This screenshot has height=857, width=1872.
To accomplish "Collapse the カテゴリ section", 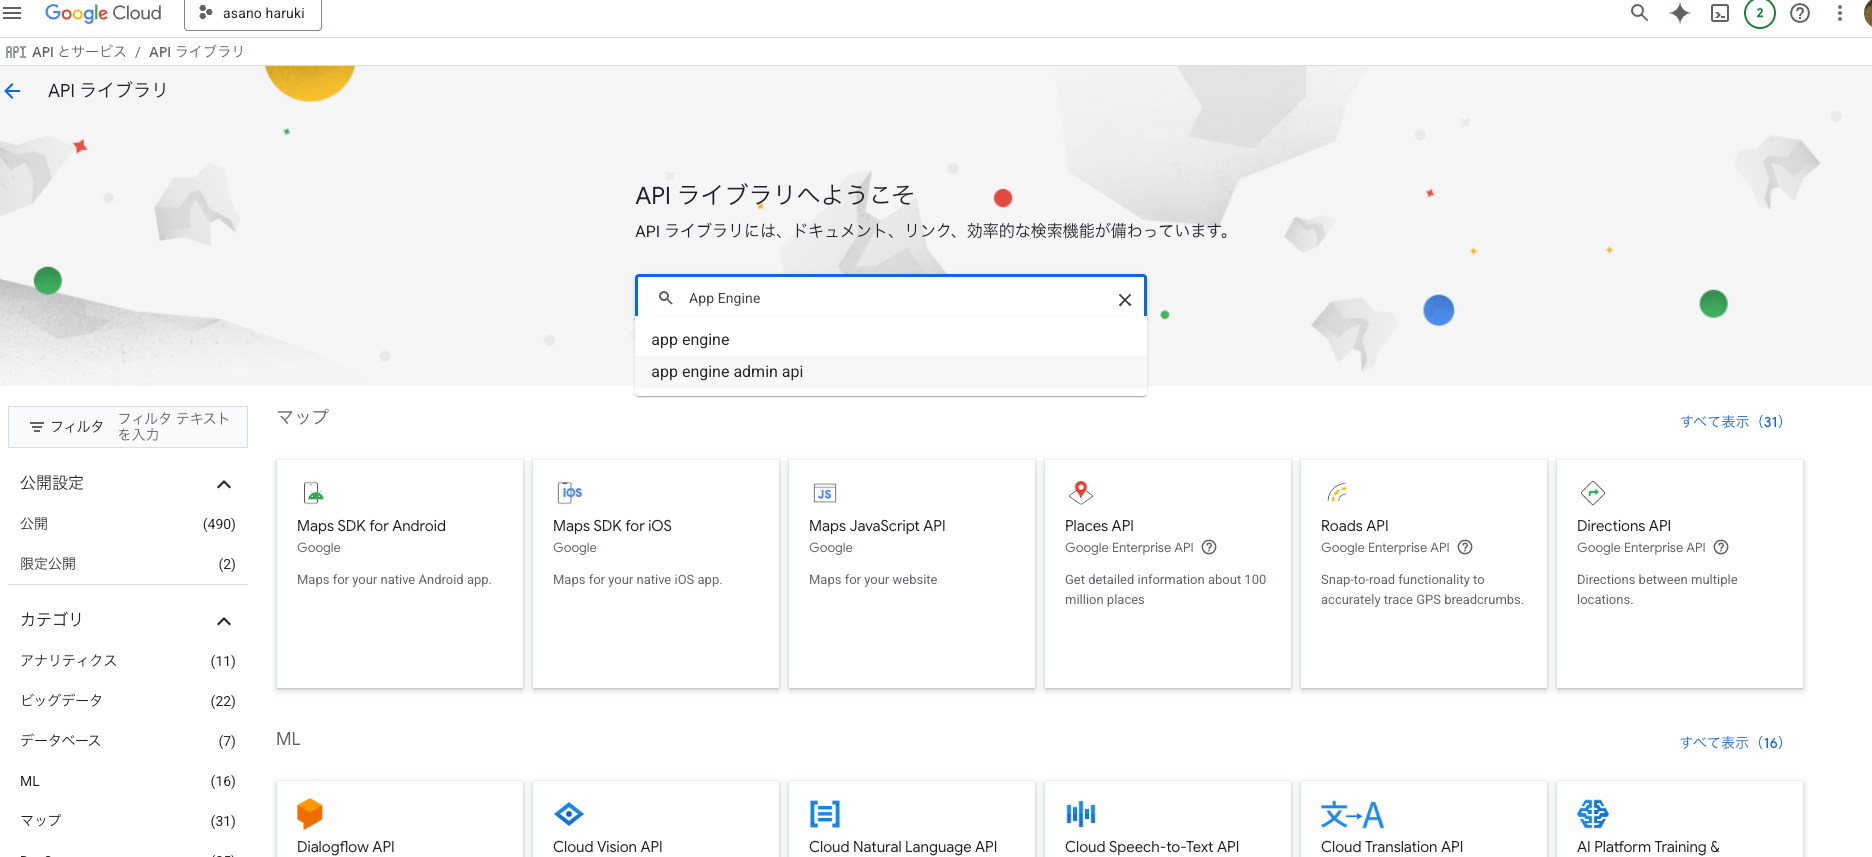I will tap(224, 621).
